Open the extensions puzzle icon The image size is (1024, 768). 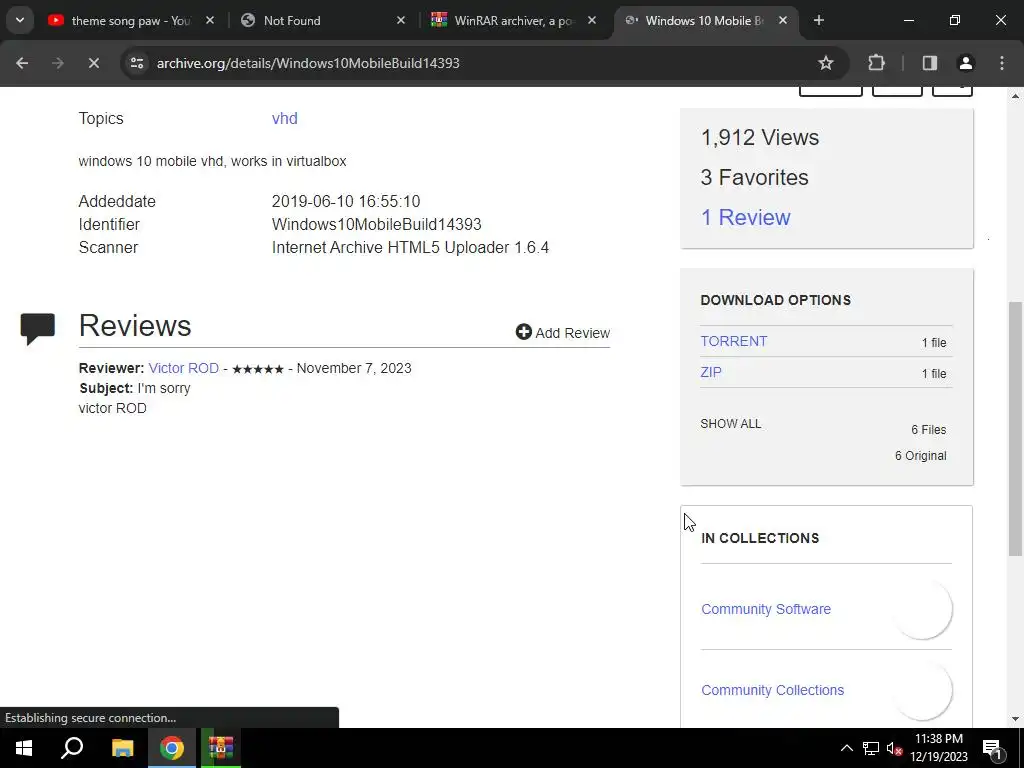coord(876,63)
